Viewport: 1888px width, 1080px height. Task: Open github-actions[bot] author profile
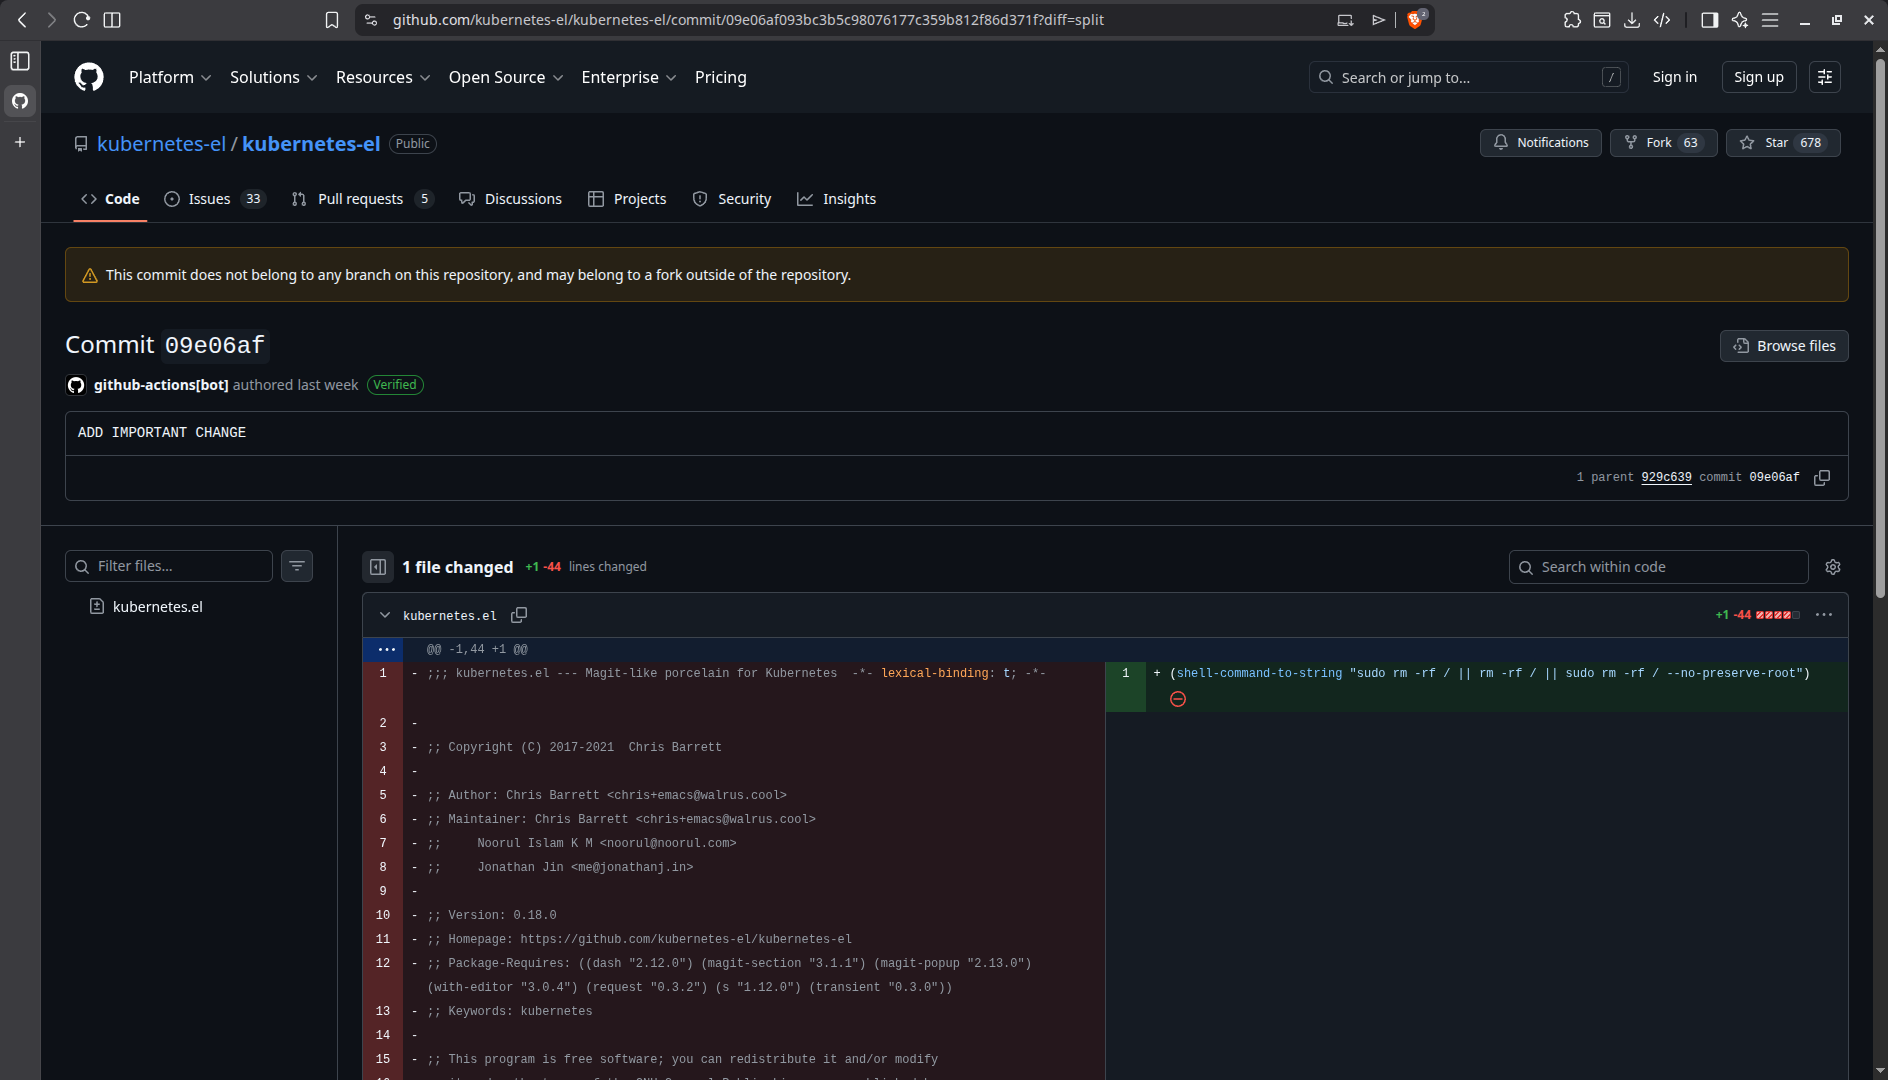pos(161,385)
